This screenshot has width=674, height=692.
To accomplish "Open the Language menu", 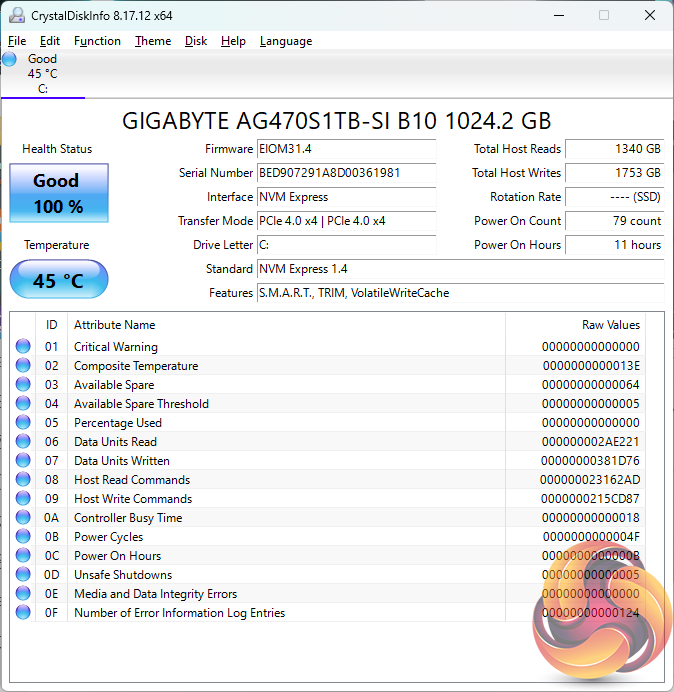I will [285, 41].
